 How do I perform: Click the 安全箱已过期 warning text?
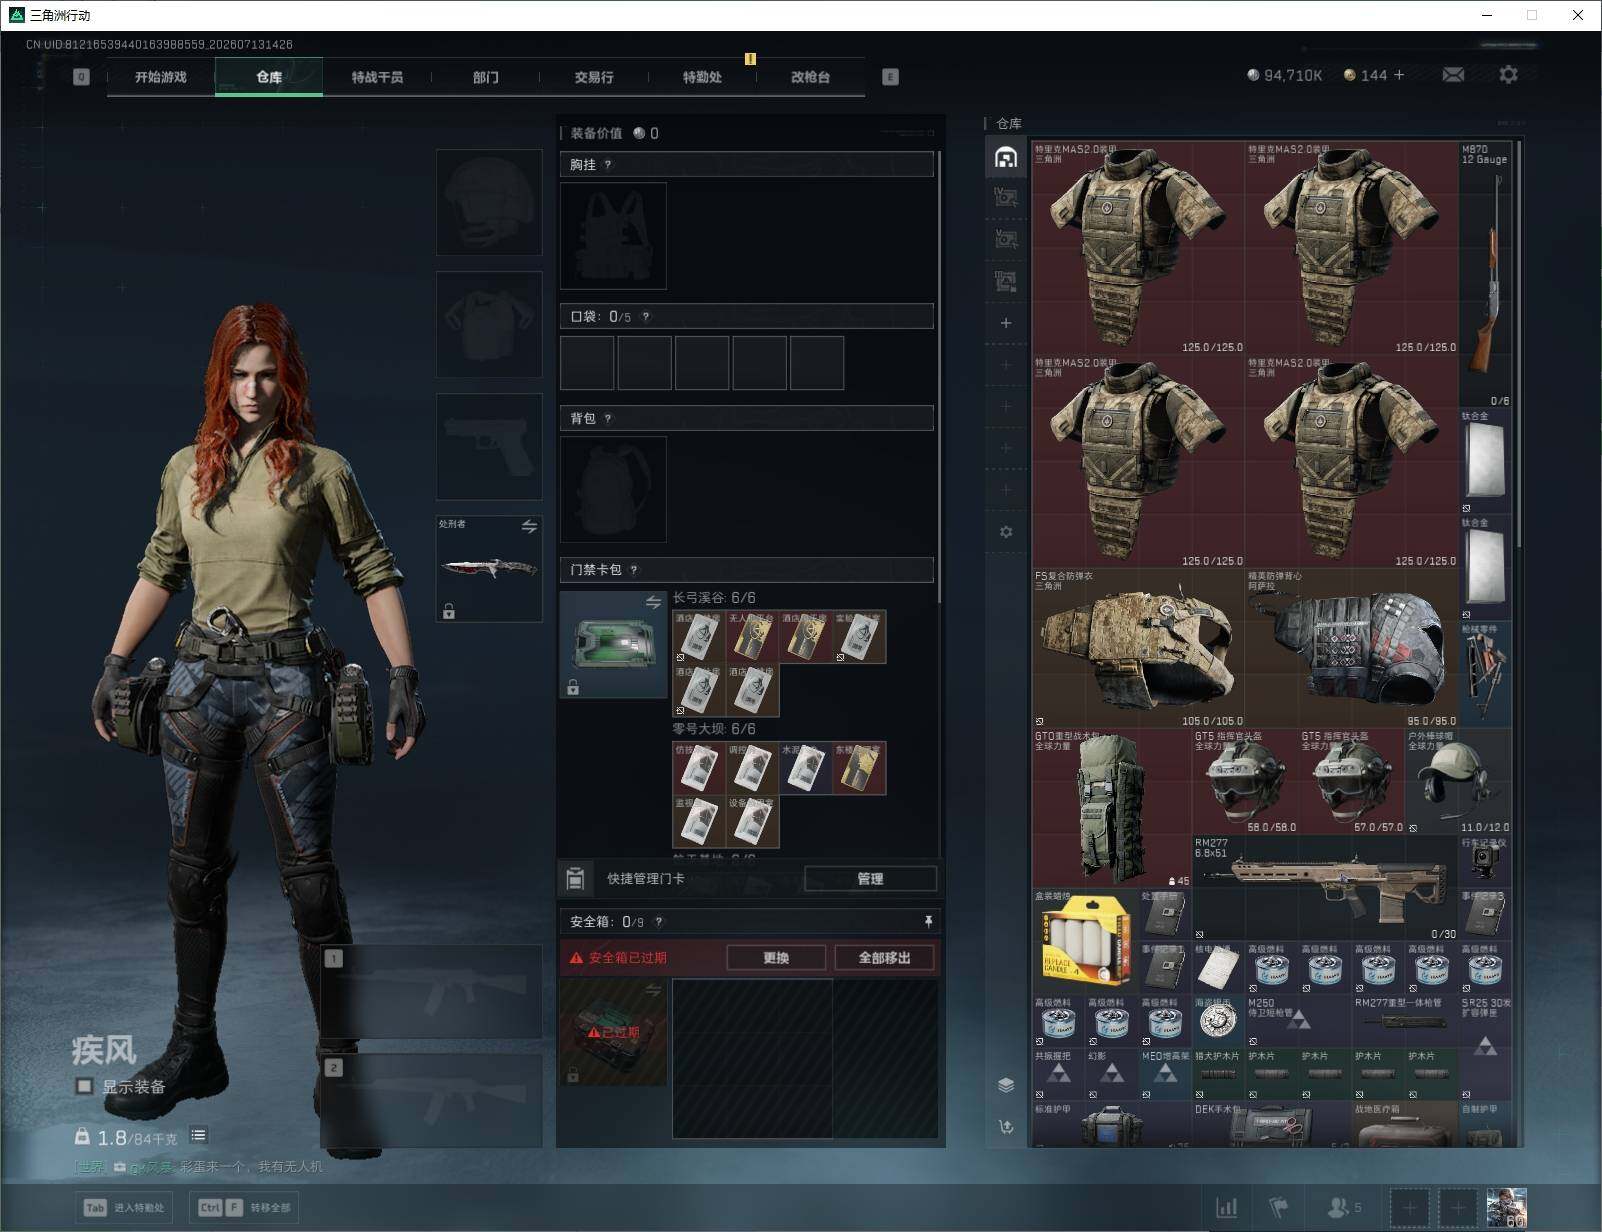point(627,958)
